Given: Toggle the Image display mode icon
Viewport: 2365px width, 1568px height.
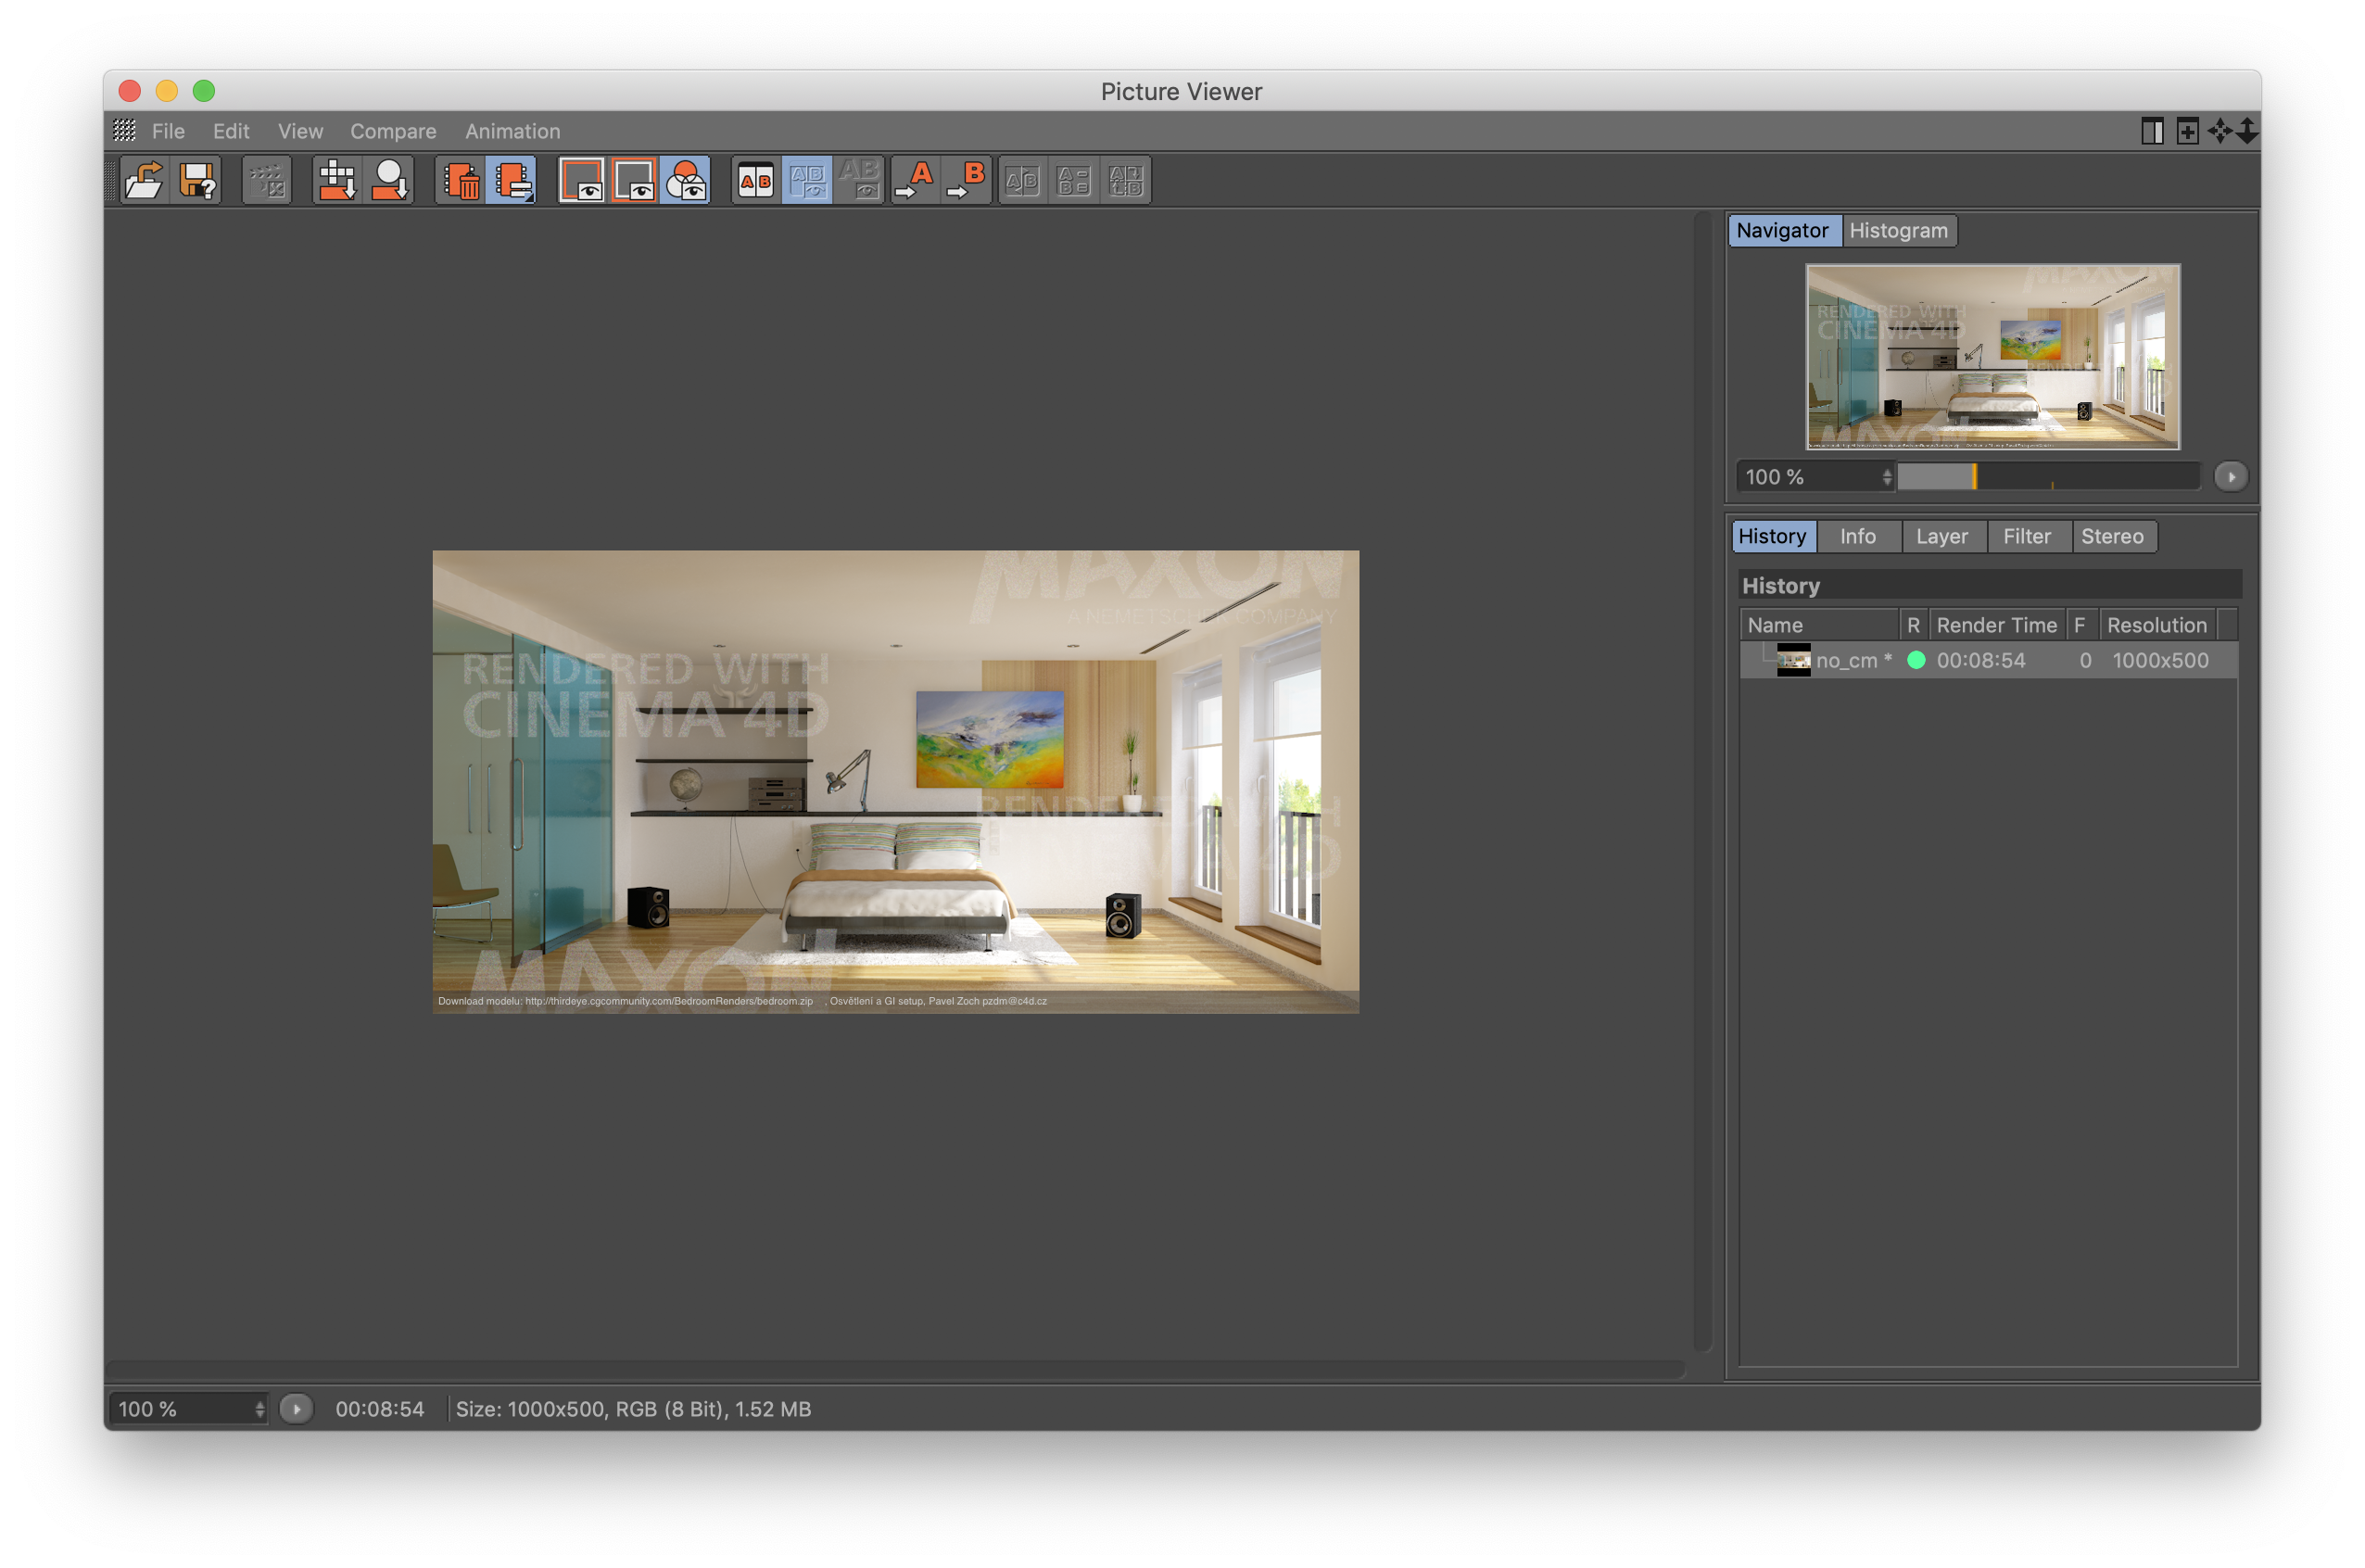Looking at the screenshot, I should click(x=581, y=181).
